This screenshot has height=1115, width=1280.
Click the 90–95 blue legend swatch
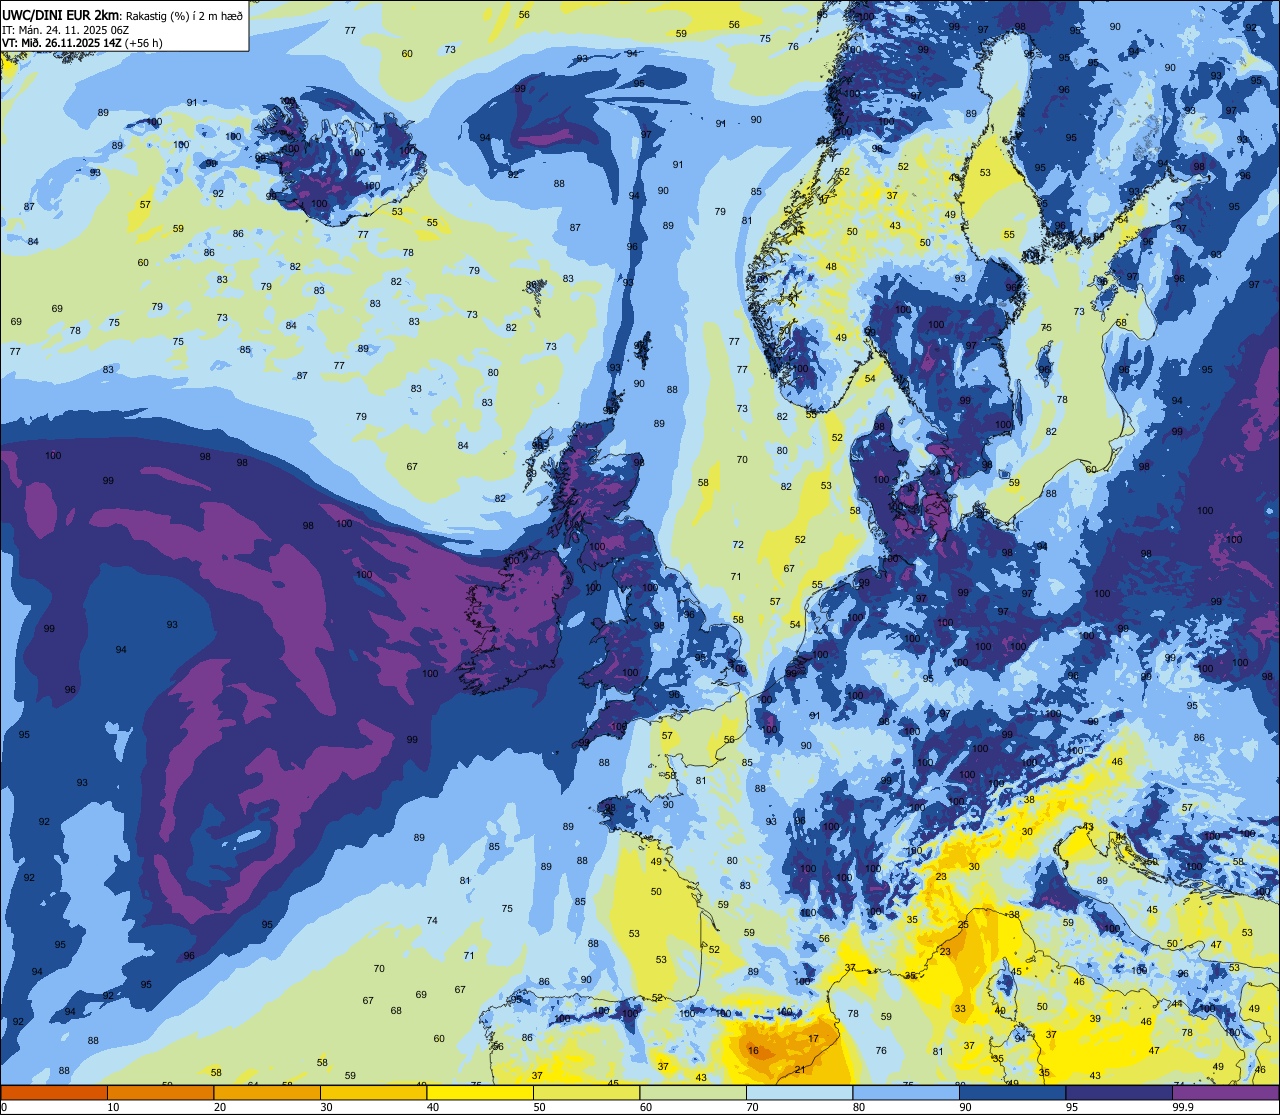click(x=1012, y=1092)
